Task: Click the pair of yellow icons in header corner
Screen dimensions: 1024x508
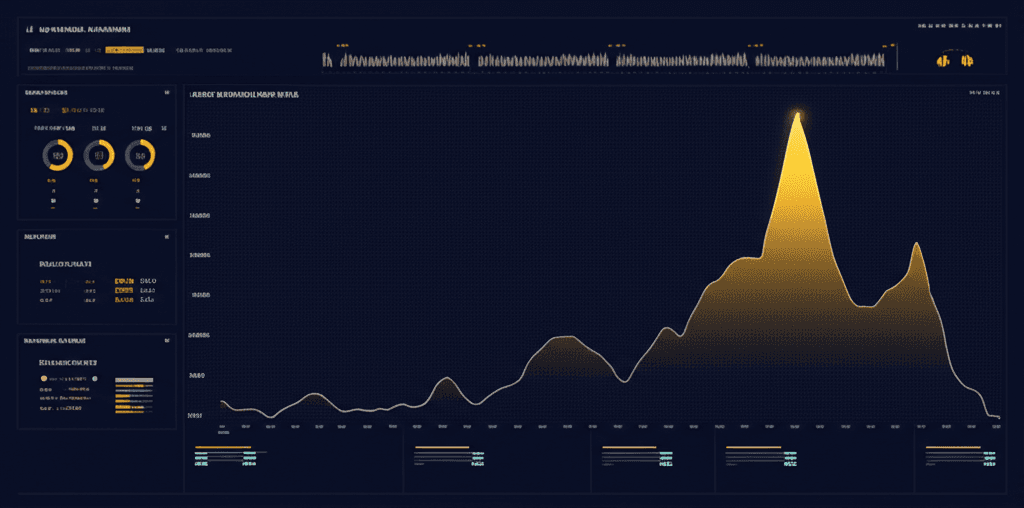Action: coord(955,61)
